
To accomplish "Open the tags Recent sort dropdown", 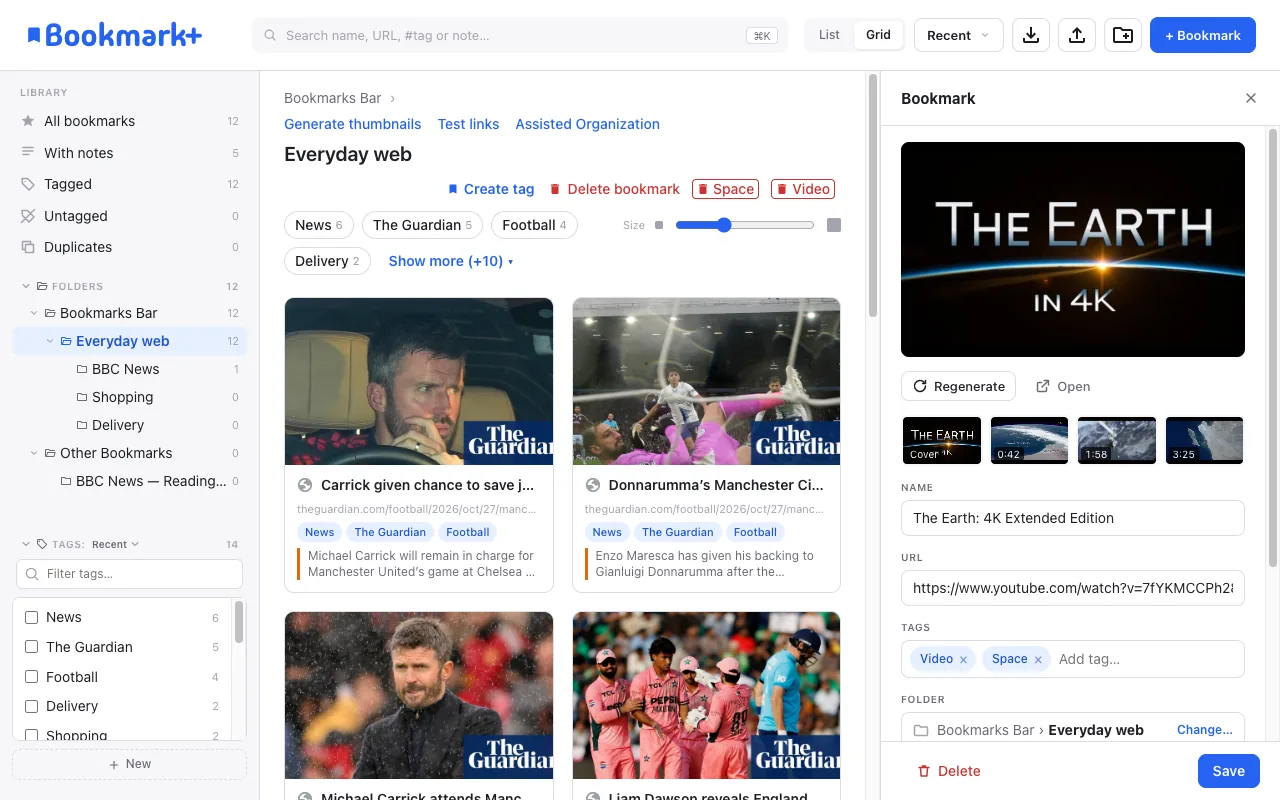I will (x=115, y=545).
